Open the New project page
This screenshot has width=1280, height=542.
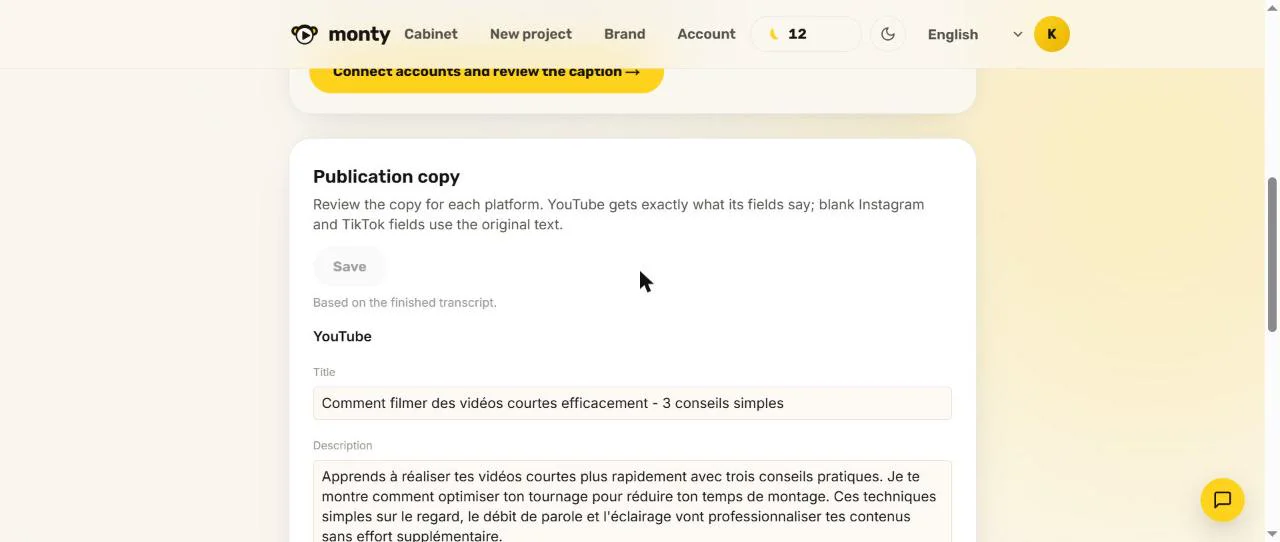click(531, 34)
